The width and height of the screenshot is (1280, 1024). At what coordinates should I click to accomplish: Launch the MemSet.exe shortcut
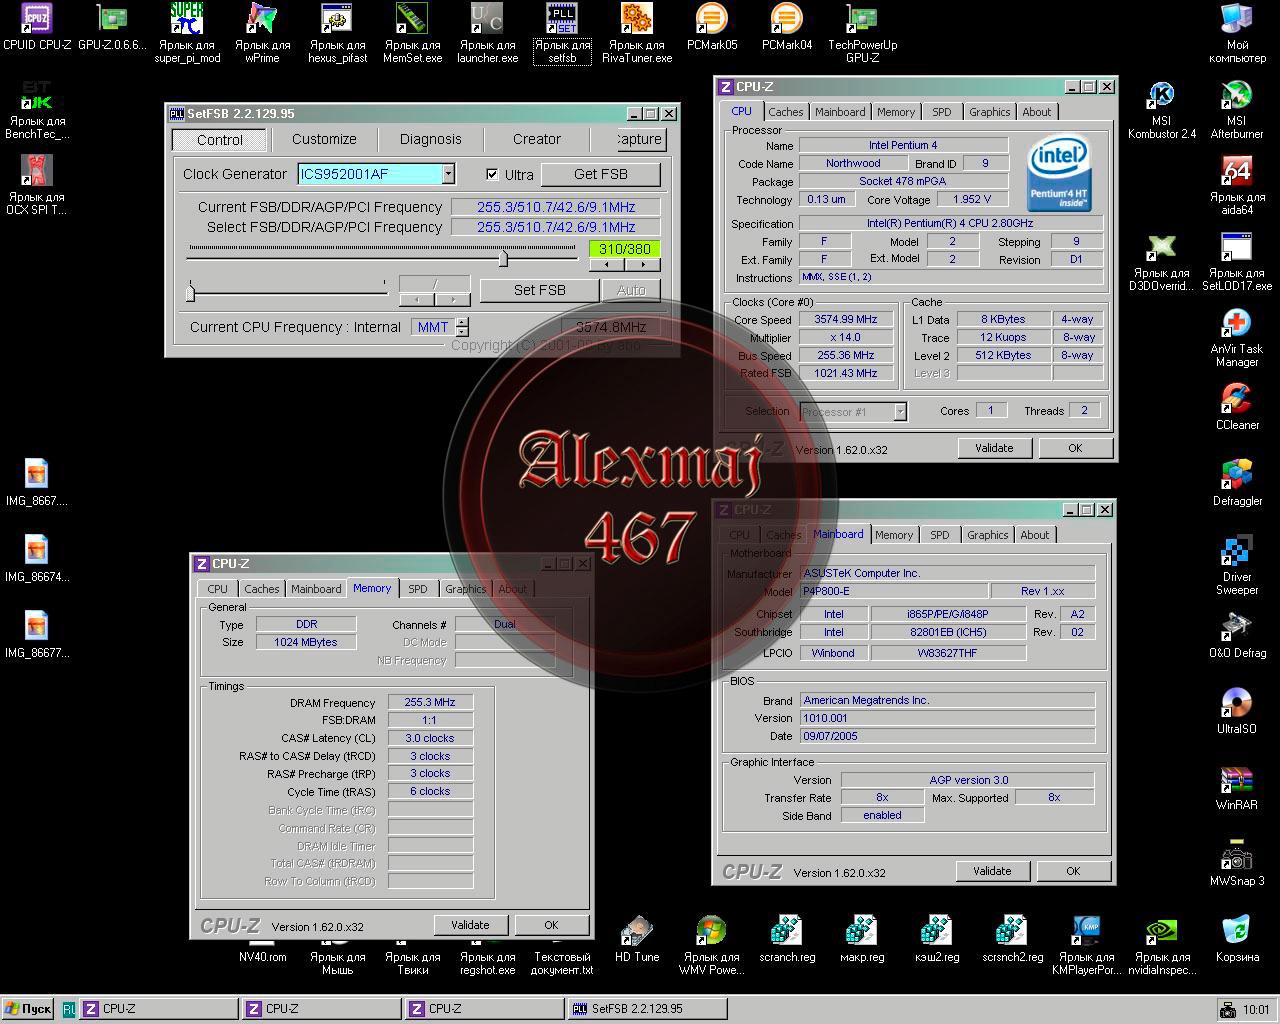[x=412, y=19]
